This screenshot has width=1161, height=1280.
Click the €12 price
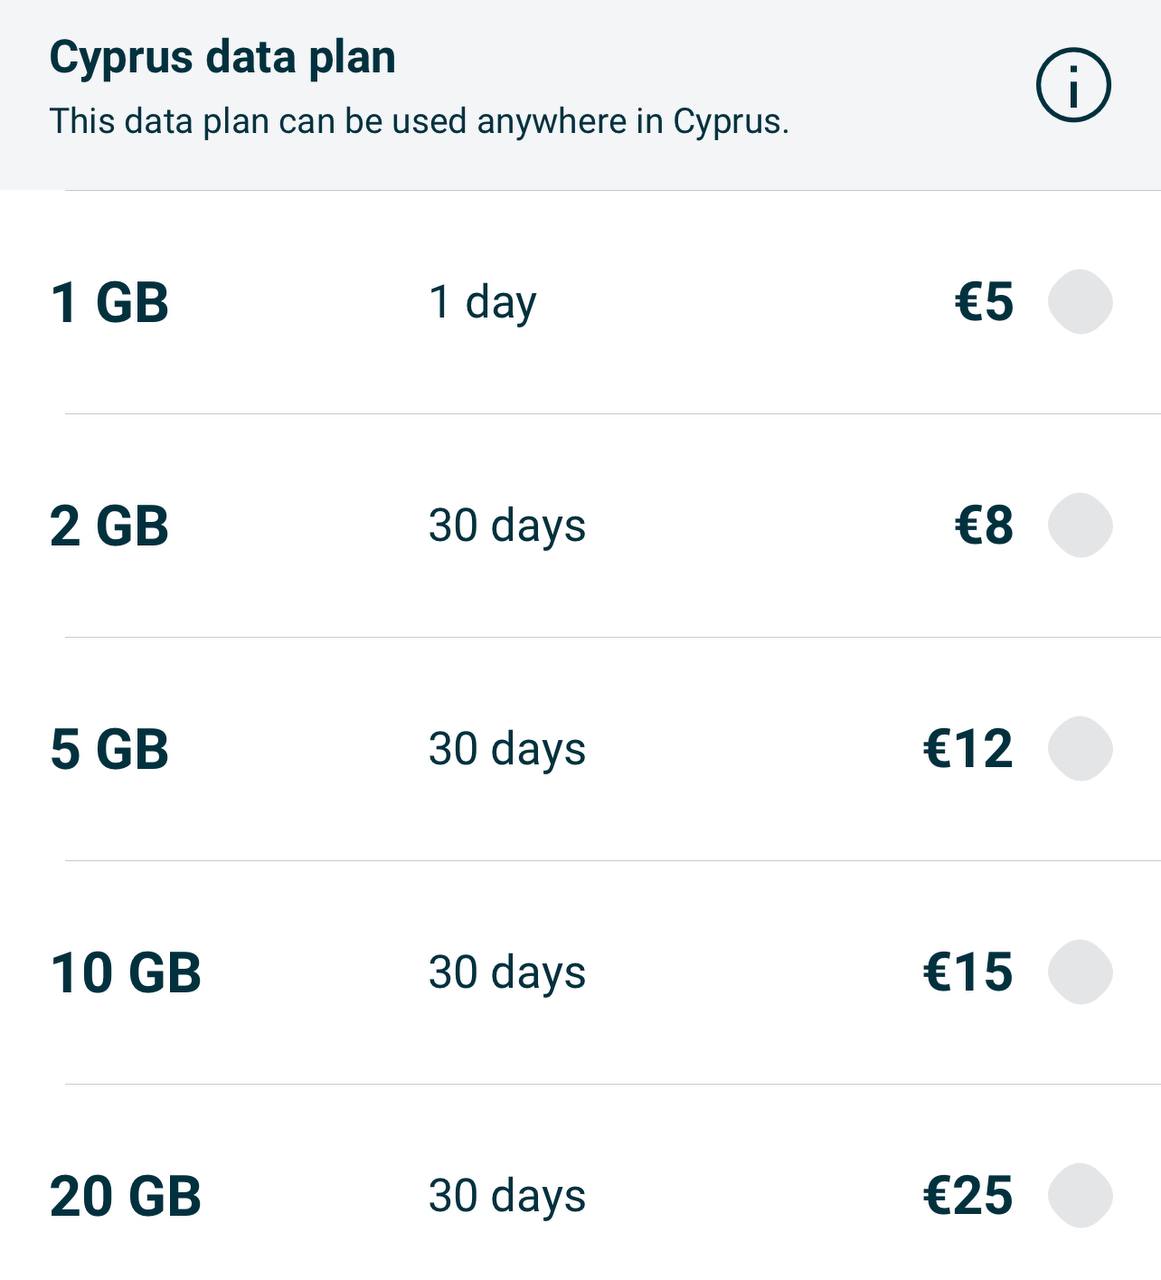(967, 749)
